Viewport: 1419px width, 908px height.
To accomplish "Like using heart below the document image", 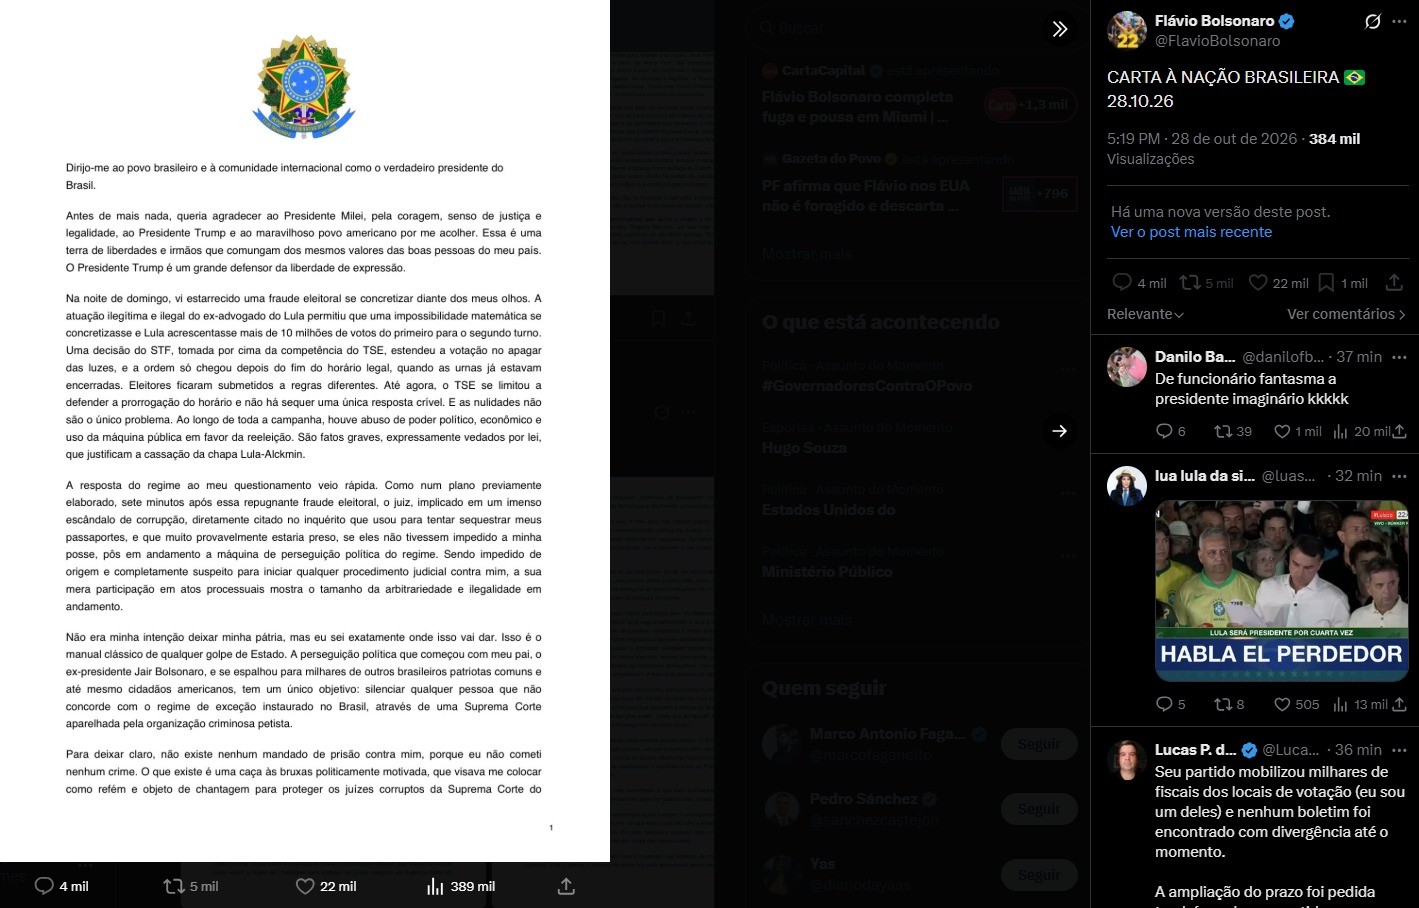I will pos(326,886).
